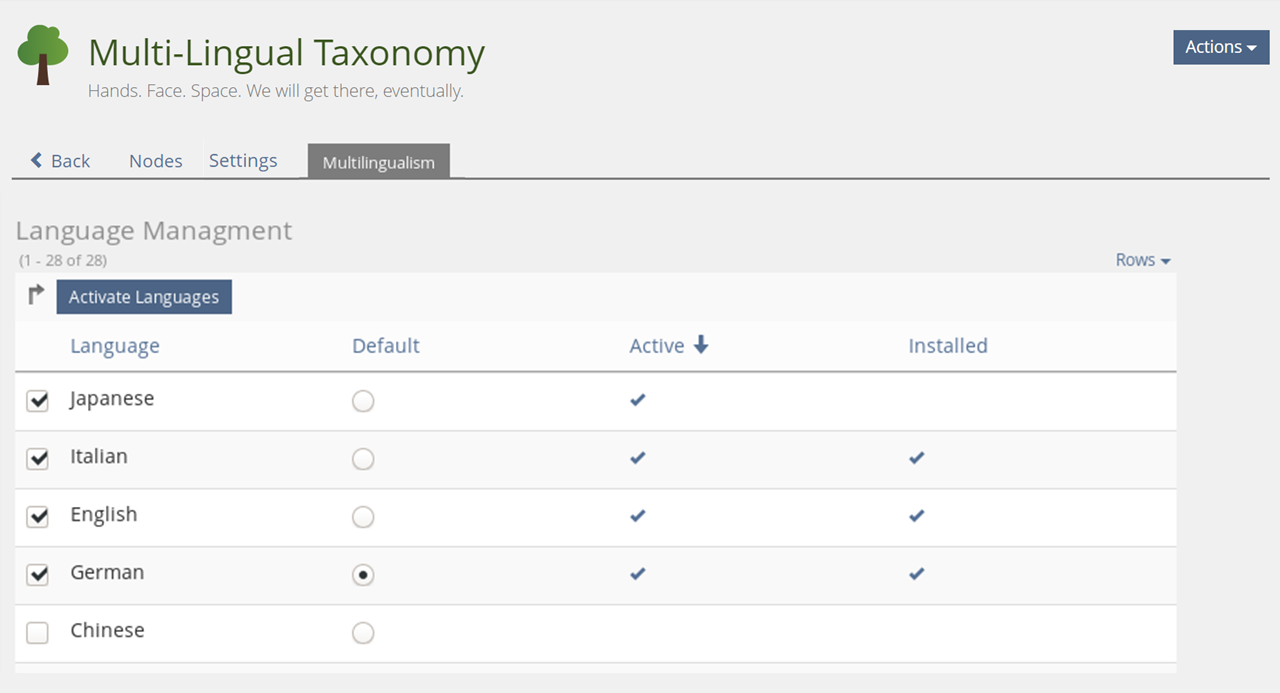Image resolution: width=1280 pixels, height=693 pixels.
Task: Select the German default radio button
Action: pyautogui.click(x=363, y=575)
